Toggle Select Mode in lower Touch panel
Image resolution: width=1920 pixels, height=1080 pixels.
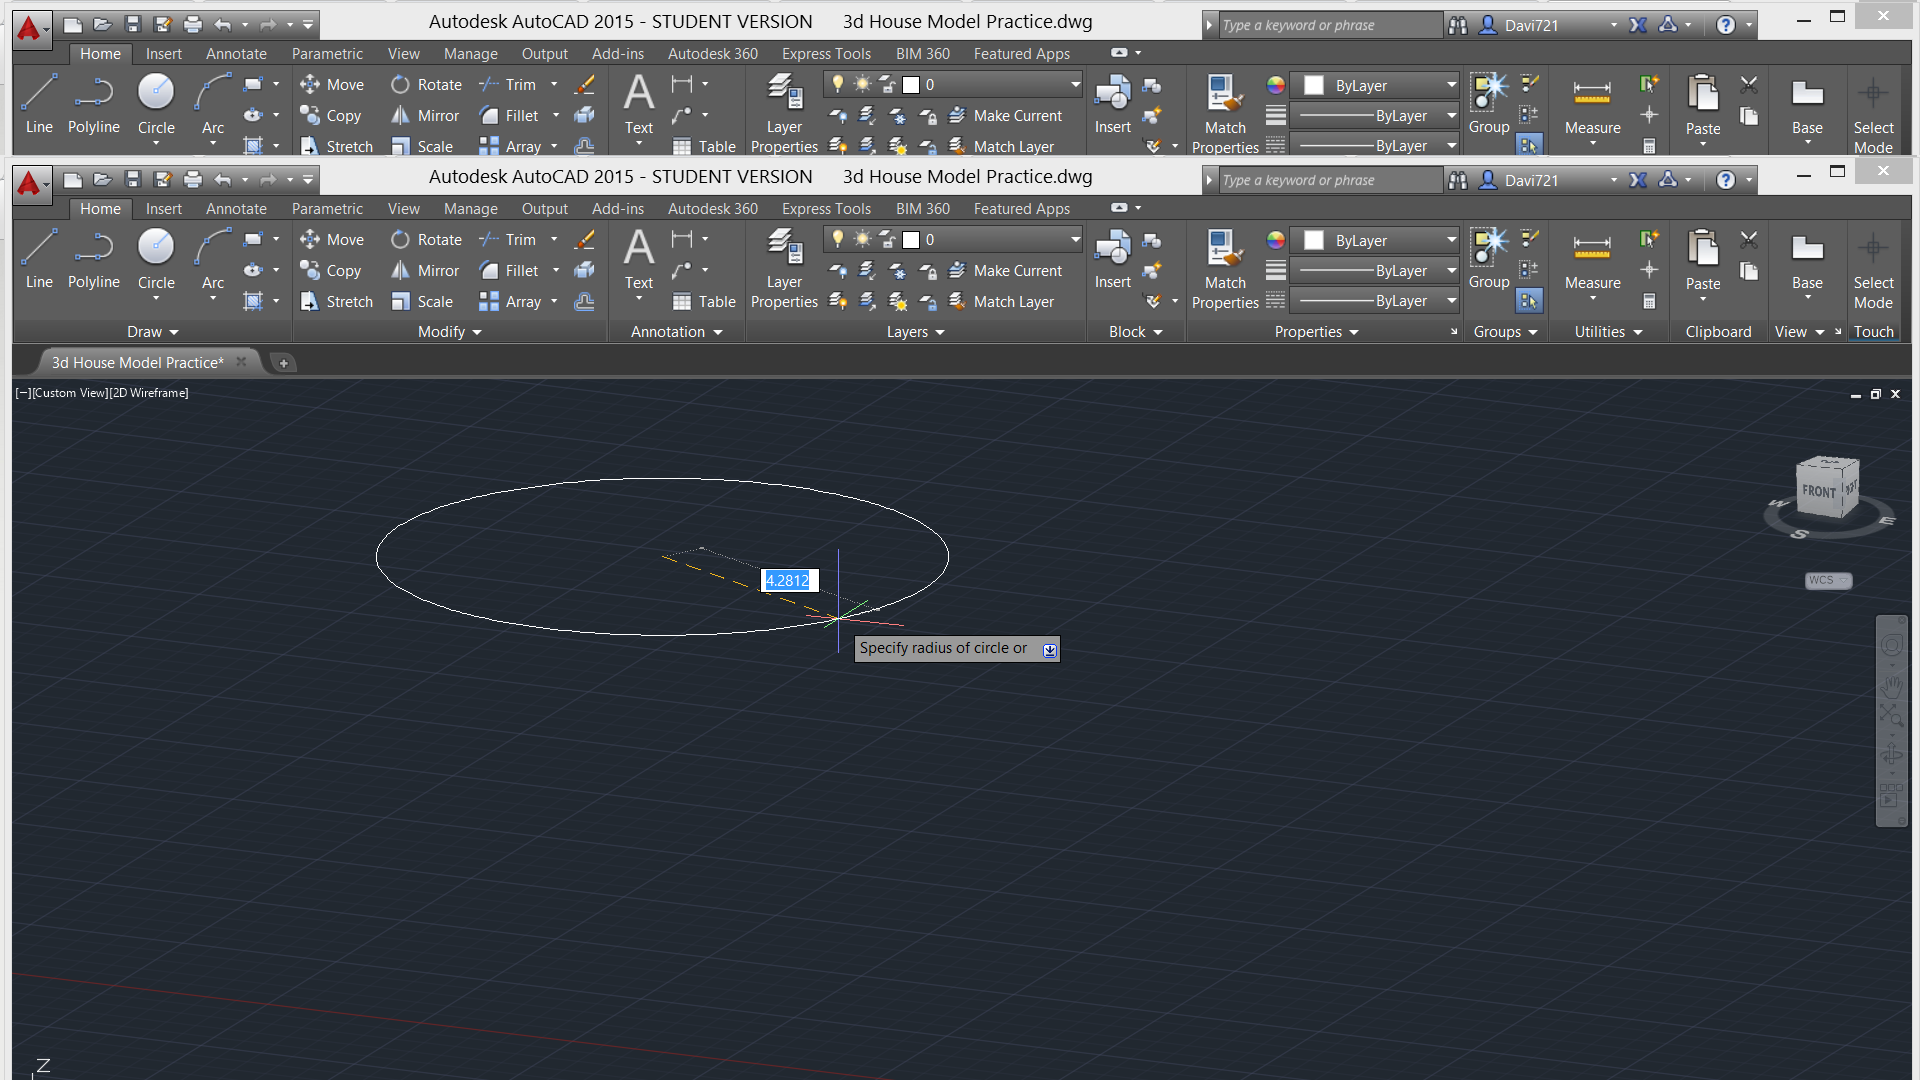(x=1873, y=268)
